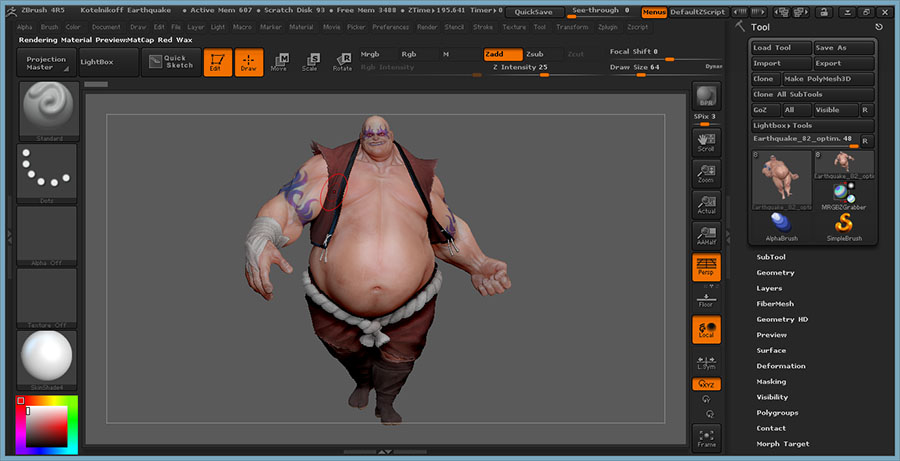Image resolution: width=900 pixels, height=461 pixels.
Task: Open the Render menu
Action: click(427, 27)
